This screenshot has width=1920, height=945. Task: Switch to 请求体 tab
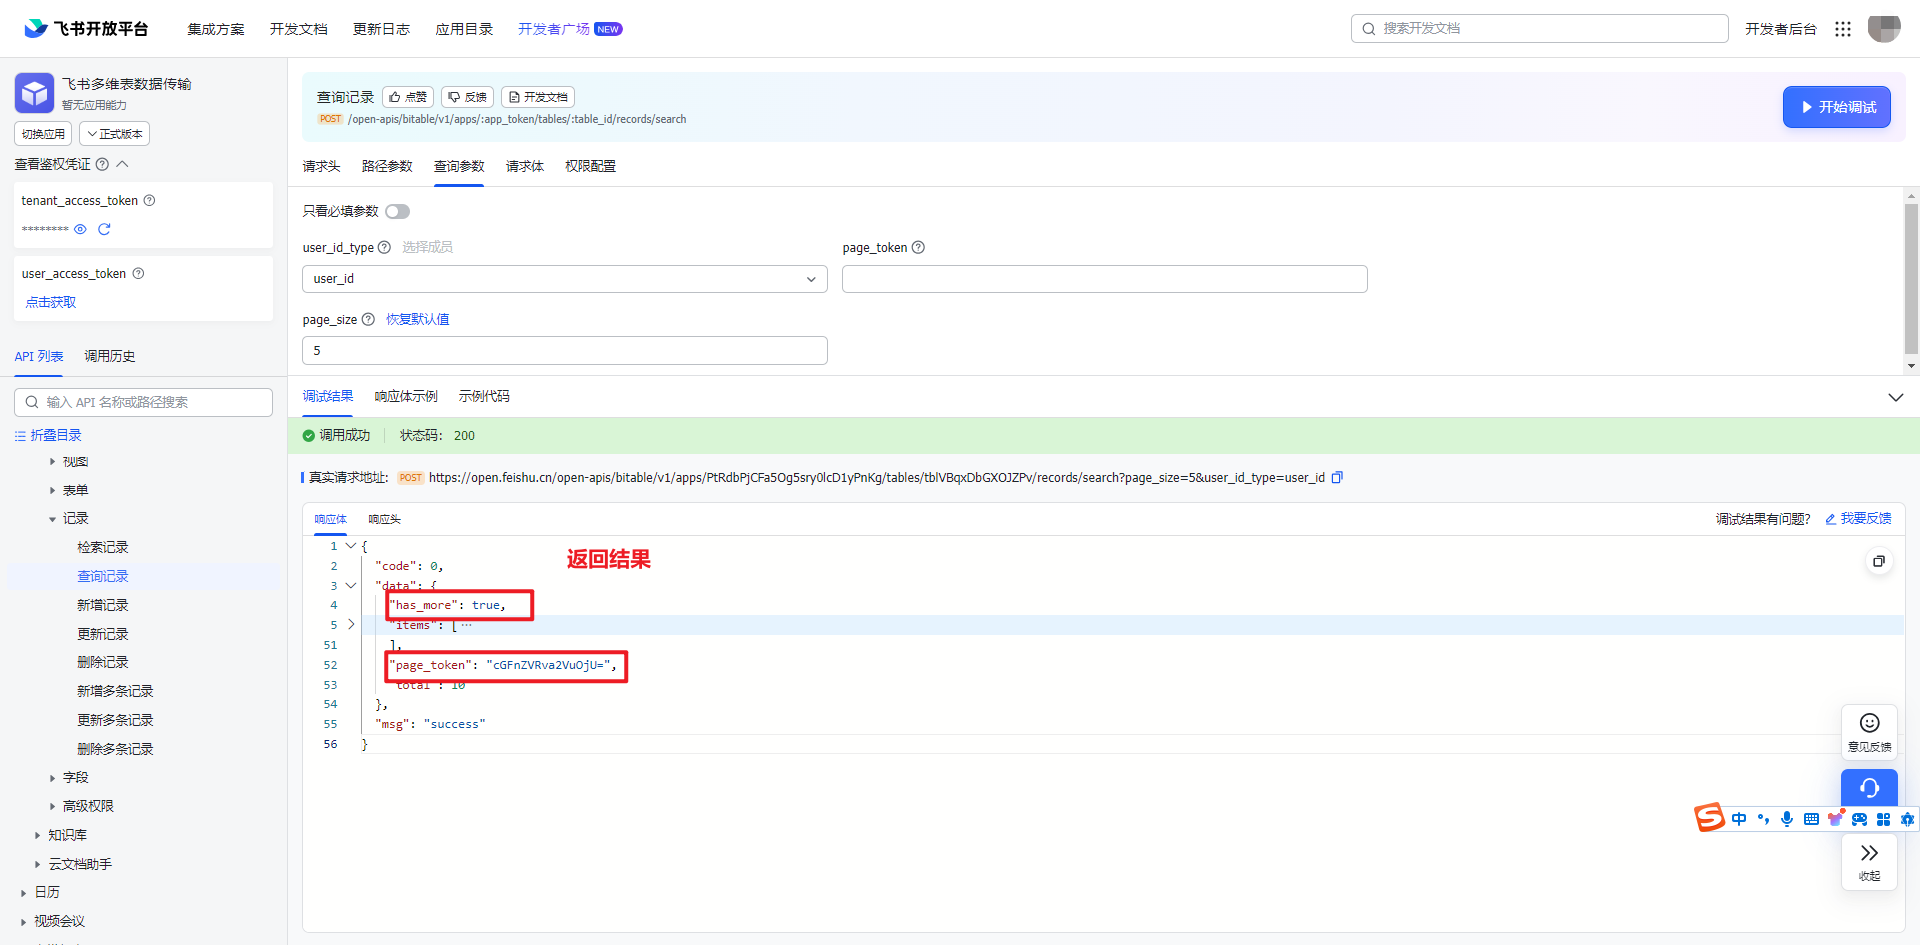(x=525, y=166)
